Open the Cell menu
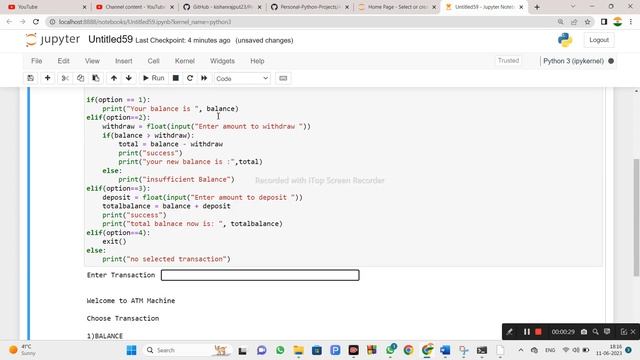Viewport: 640px width, 360px height. 153,61
